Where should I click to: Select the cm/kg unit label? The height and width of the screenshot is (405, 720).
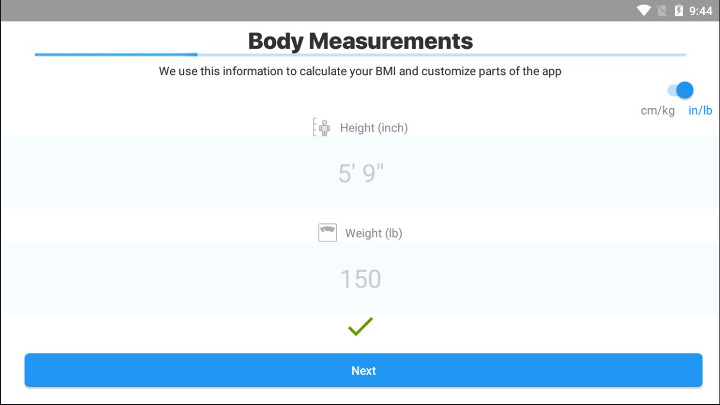[x=658, y=111]
